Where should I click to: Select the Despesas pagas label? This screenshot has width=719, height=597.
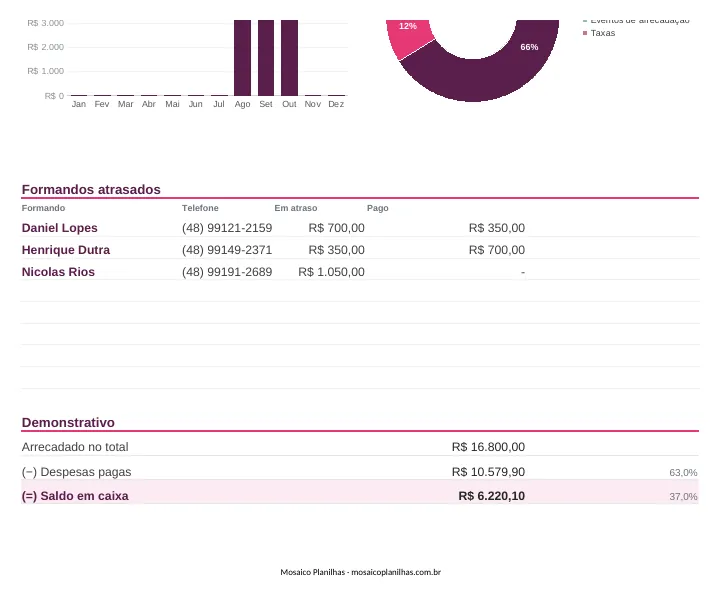(x=76, y=472)
